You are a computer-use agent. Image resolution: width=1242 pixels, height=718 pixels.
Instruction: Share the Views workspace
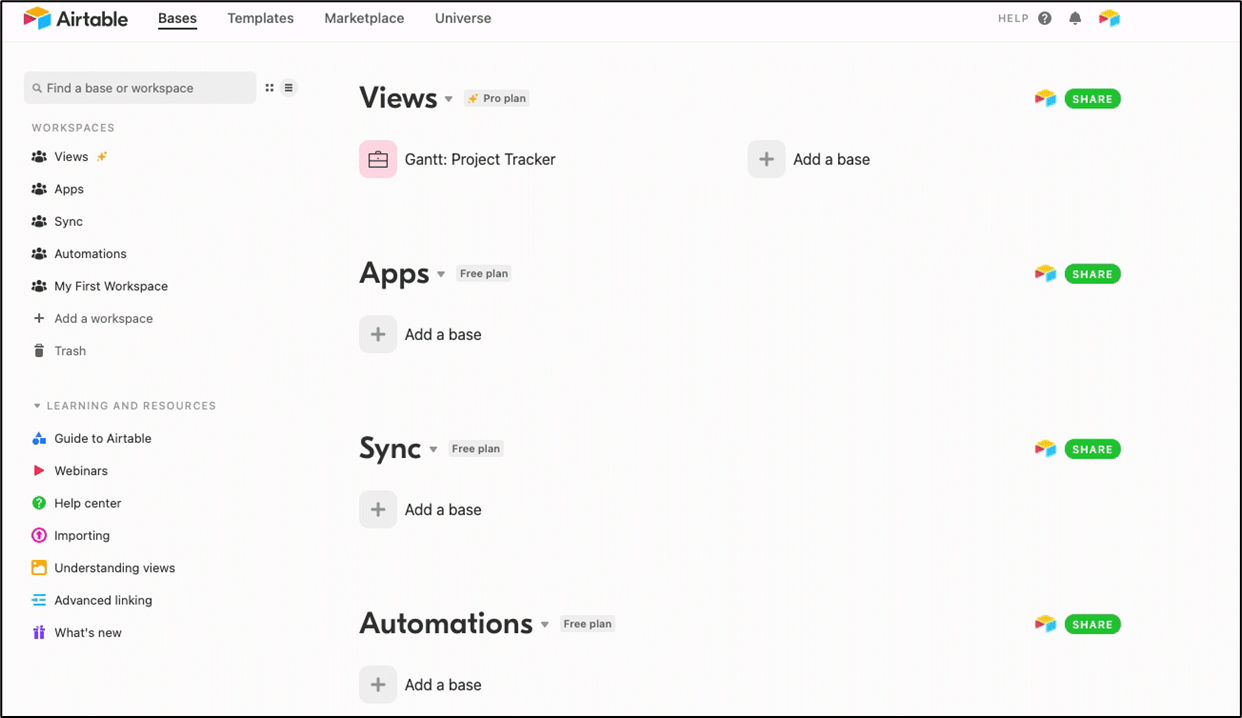[x=1092, y=99]
